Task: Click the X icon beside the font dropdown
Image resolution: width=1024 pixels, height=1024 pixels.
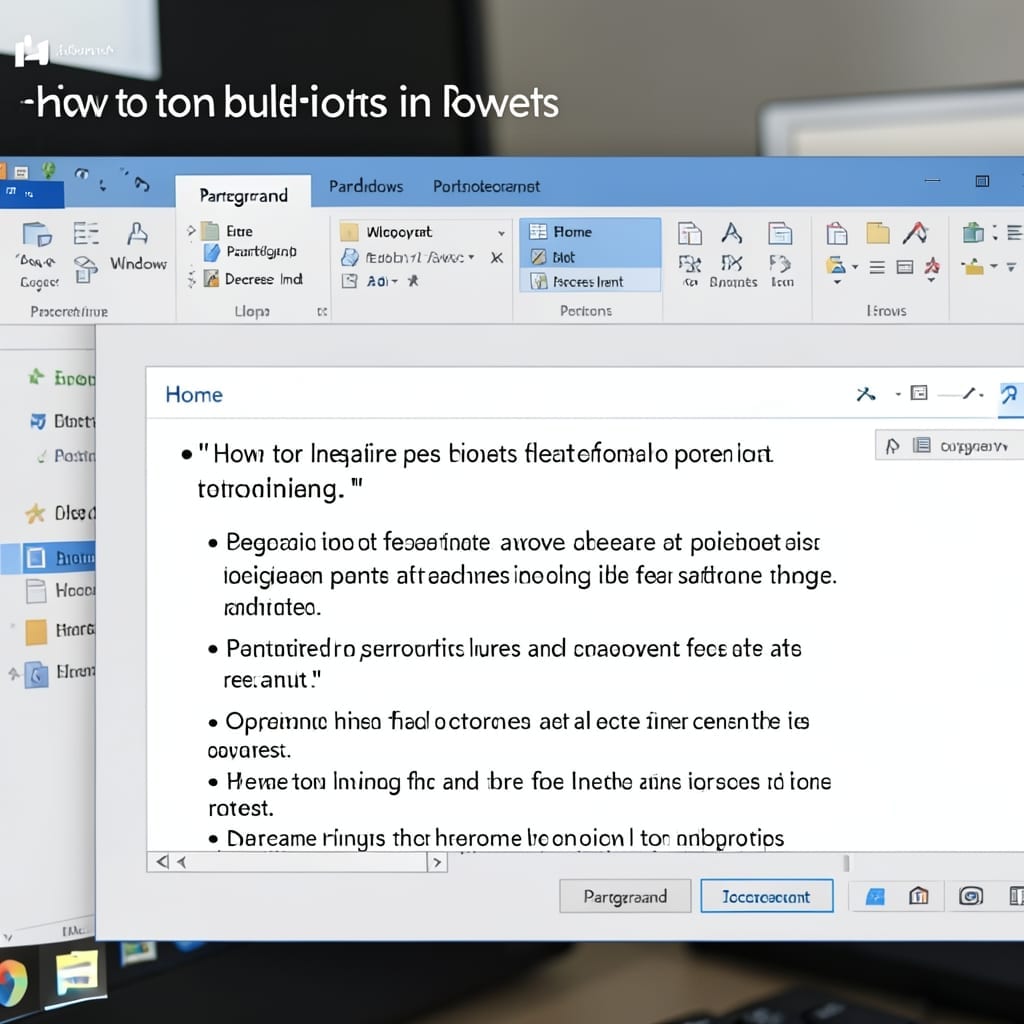Action: point(497,258)
